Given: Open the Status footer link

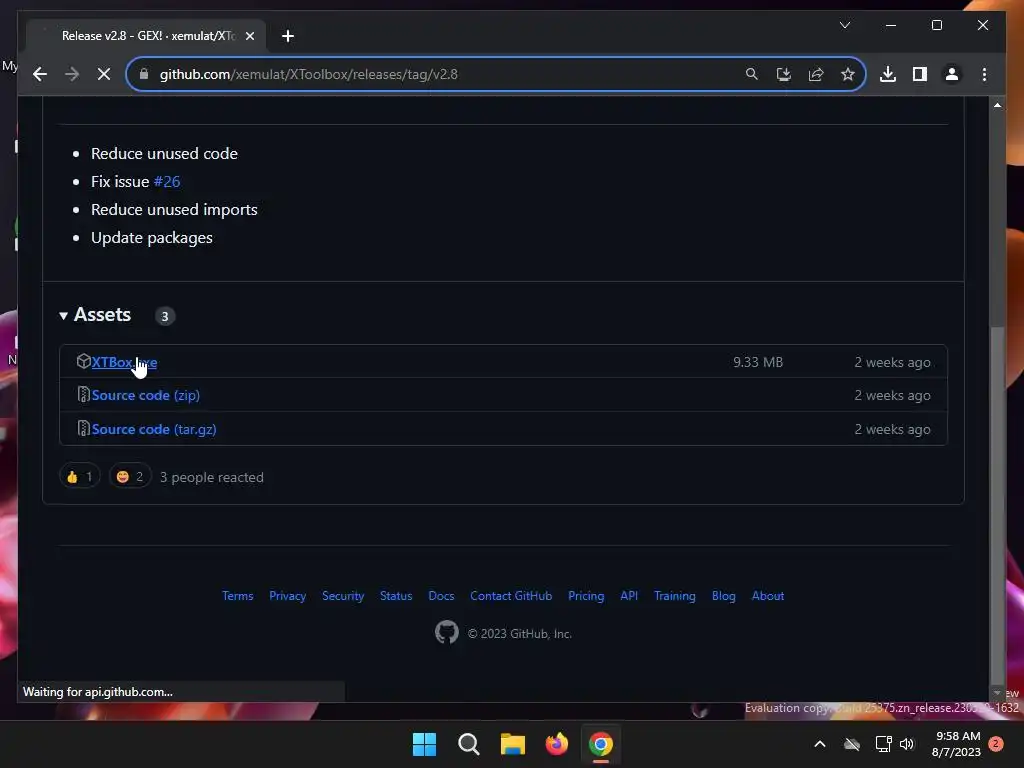Looking at the screenshot, I should [396, 596].
